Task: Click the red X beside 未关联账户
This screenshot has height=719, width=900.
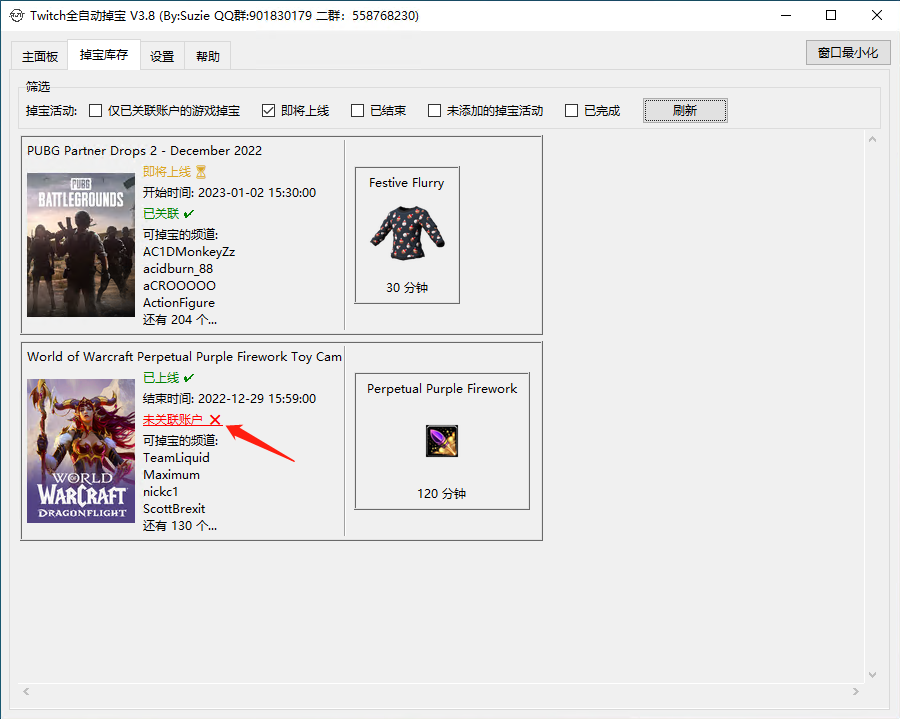Action: point(215,419)
